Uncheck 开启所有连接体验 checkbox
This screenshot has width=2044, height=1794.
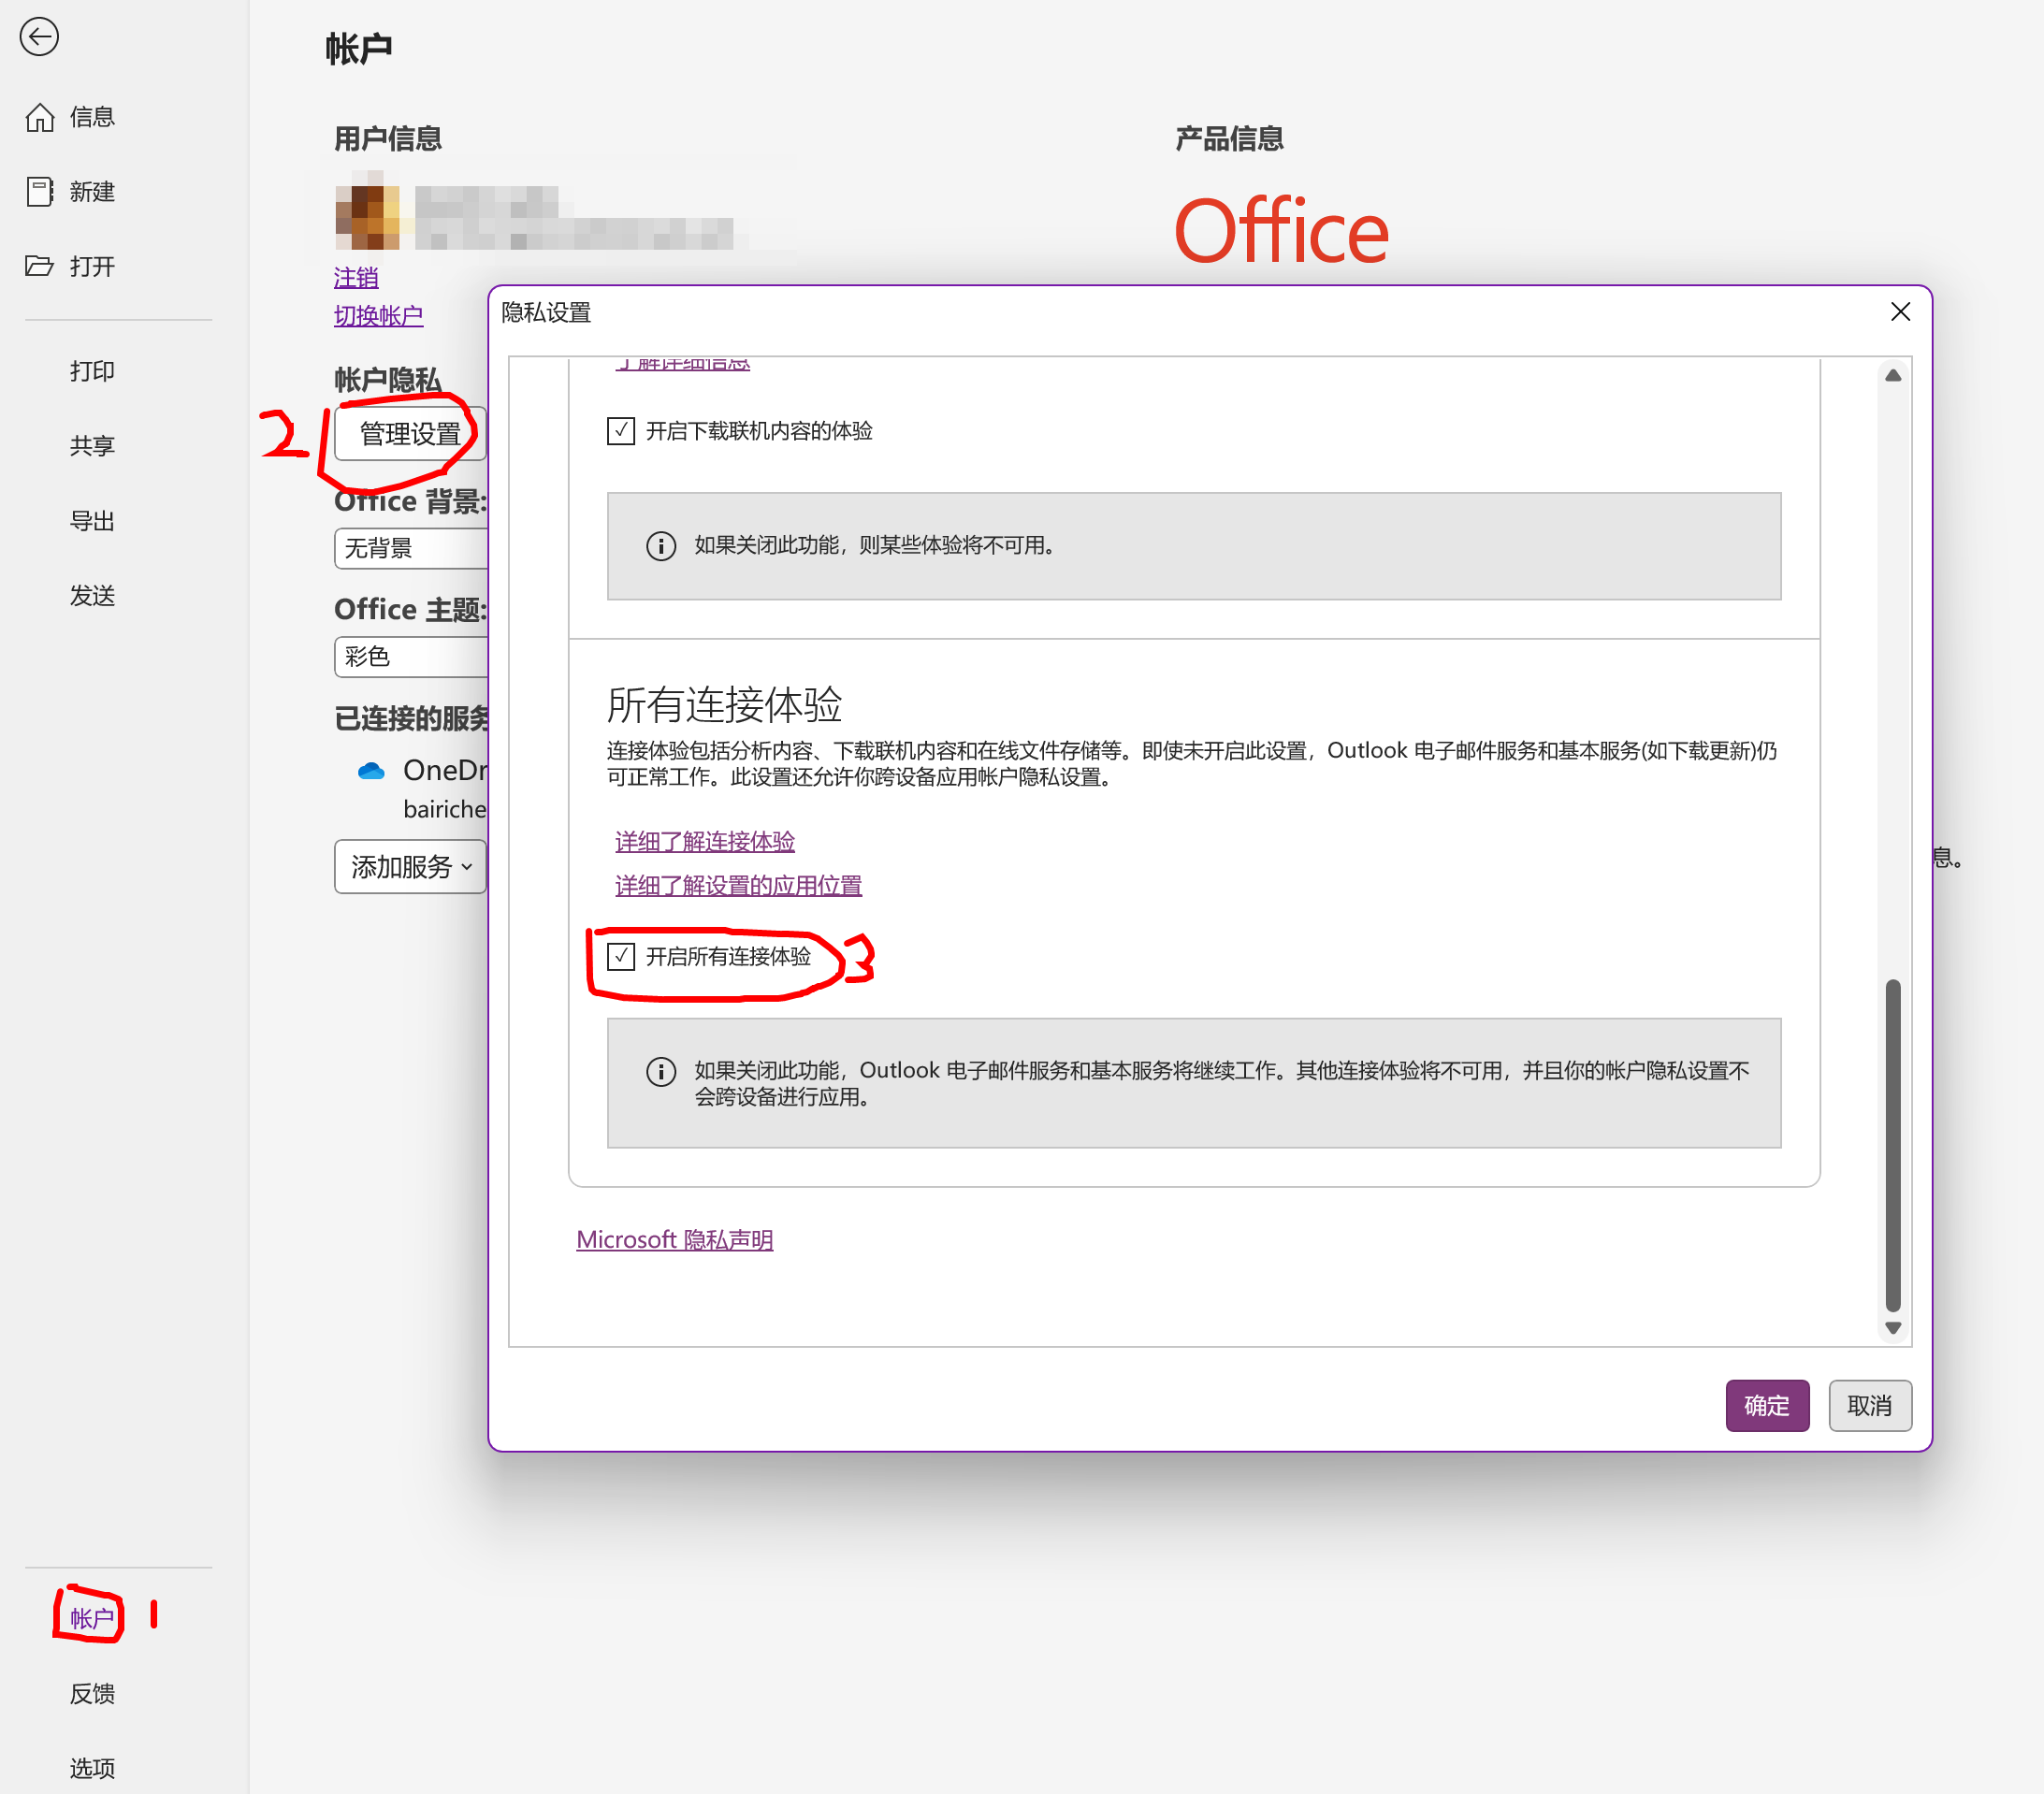(621, 957)
